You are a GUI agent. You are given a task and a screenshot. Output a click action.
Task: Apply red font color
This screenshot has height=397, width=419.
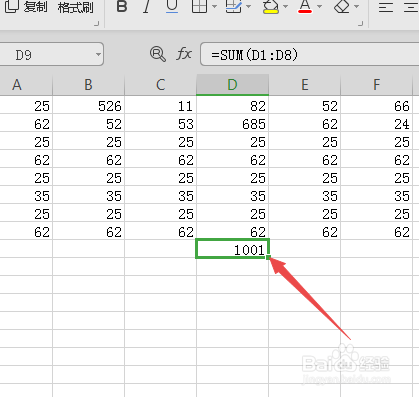[x=305, y=6]
